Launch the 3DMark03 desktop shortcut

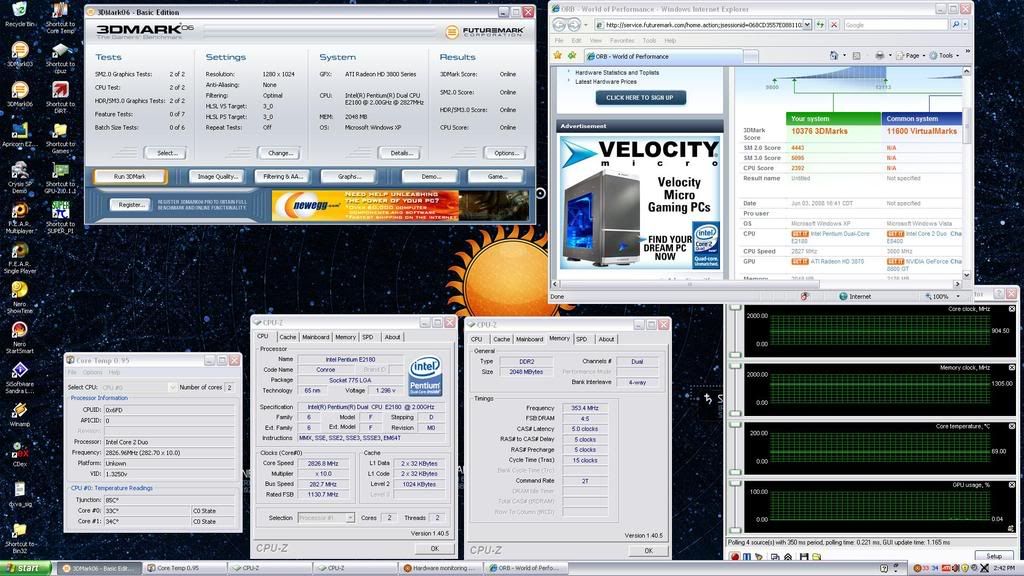click(20, 54)
